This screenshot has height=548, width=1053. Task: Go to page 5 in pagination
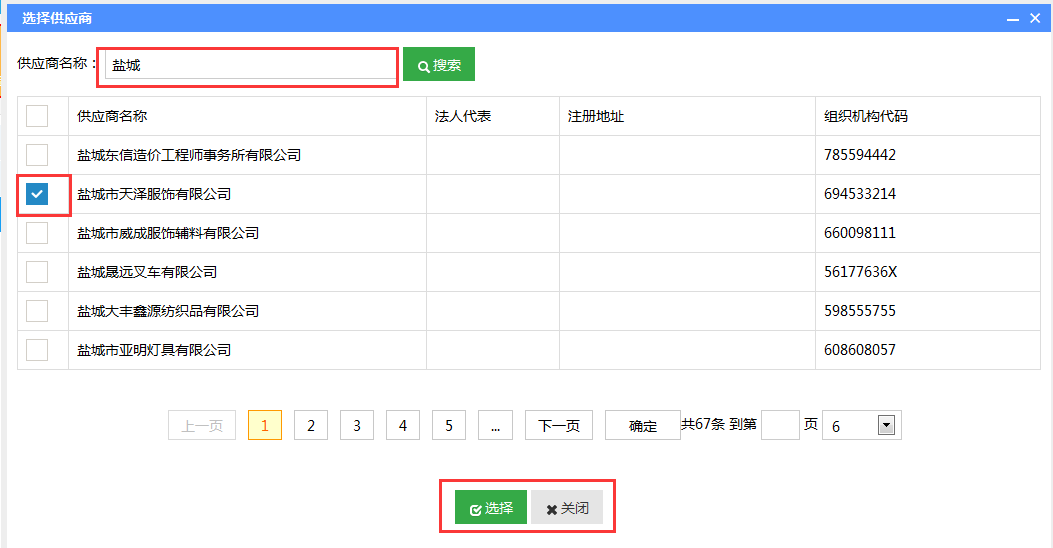449,425
